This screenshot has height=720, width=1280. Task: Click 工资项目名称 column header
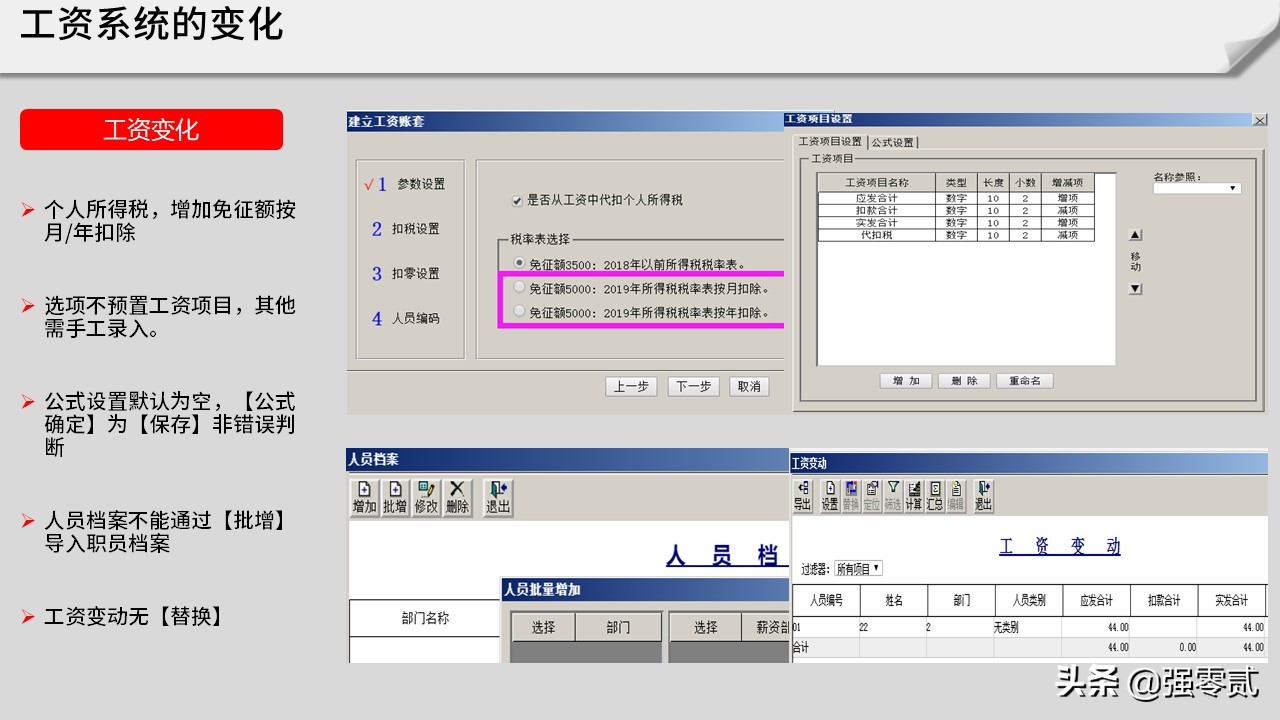pos(877,183)
